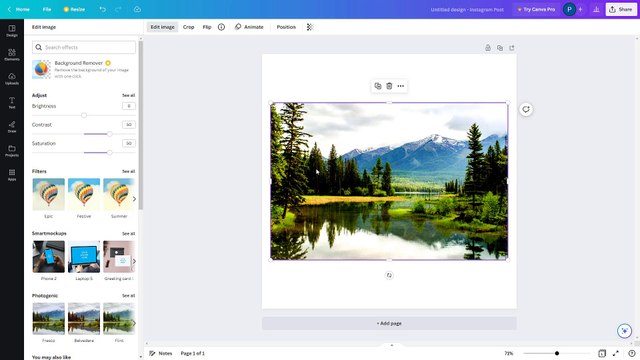Image resolution: width=640 pixels, height=360 pixels.
Task: Click Try Canva Pro button
Action: click(x=536, y=9)
